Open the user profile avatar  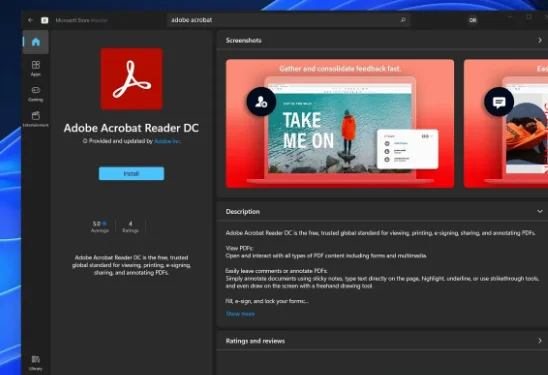point(473,20)
